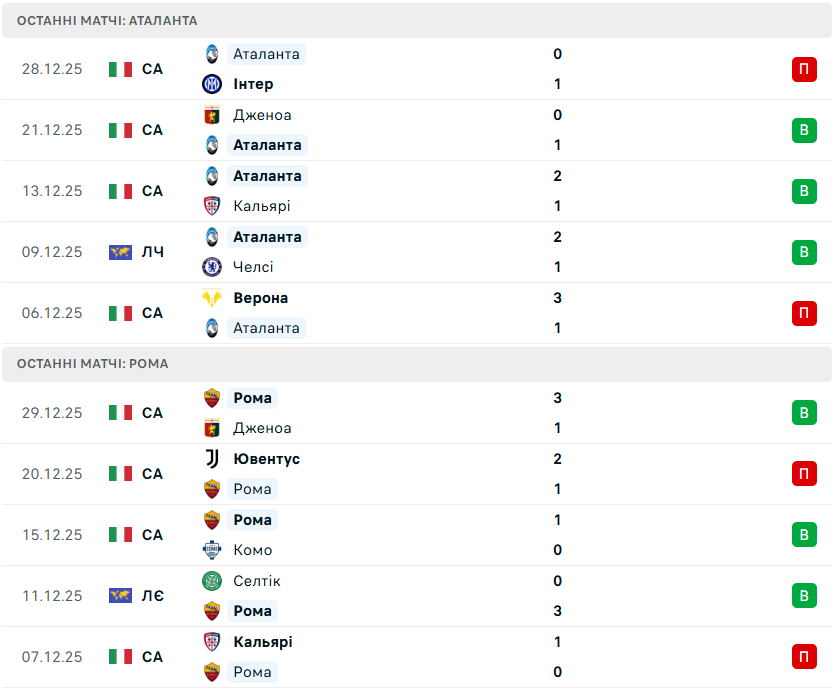
Task: Select the Селтік team name
Action: 257,581
